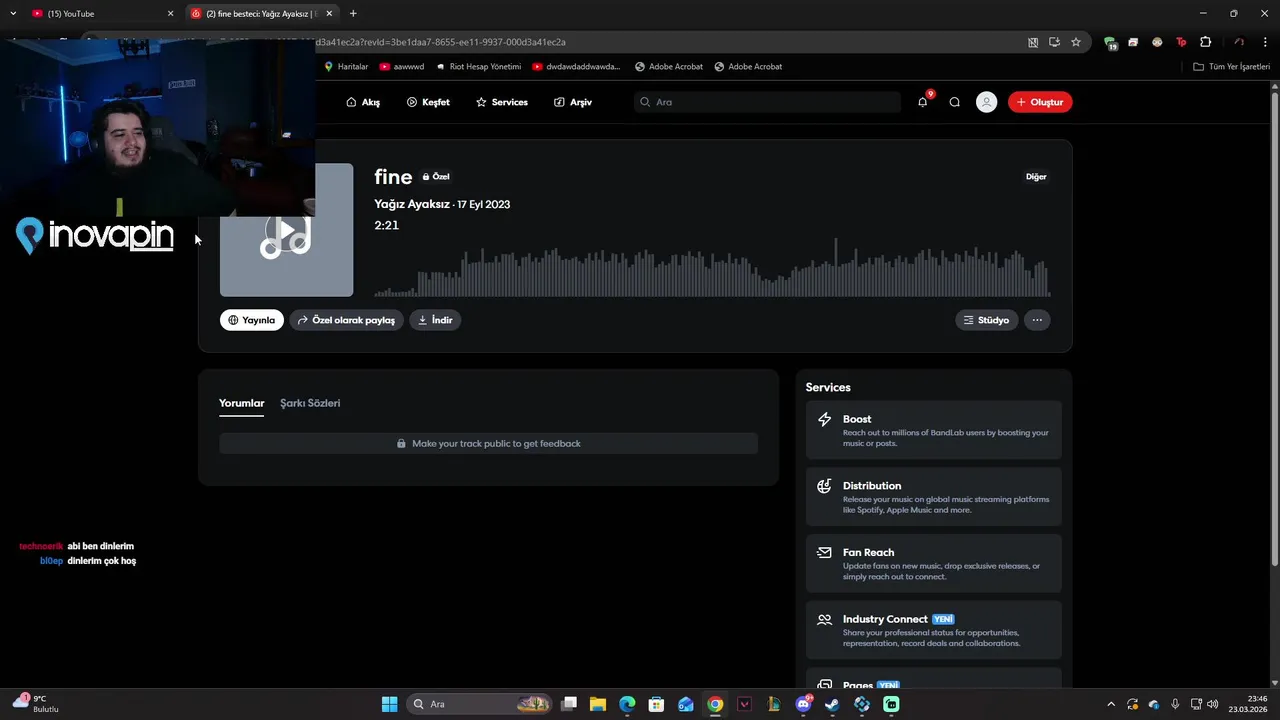Open the three-dot more options menu
The height and width of the screenshot is (720, 1280).
pyautogui.click(x=1037, y=320)
